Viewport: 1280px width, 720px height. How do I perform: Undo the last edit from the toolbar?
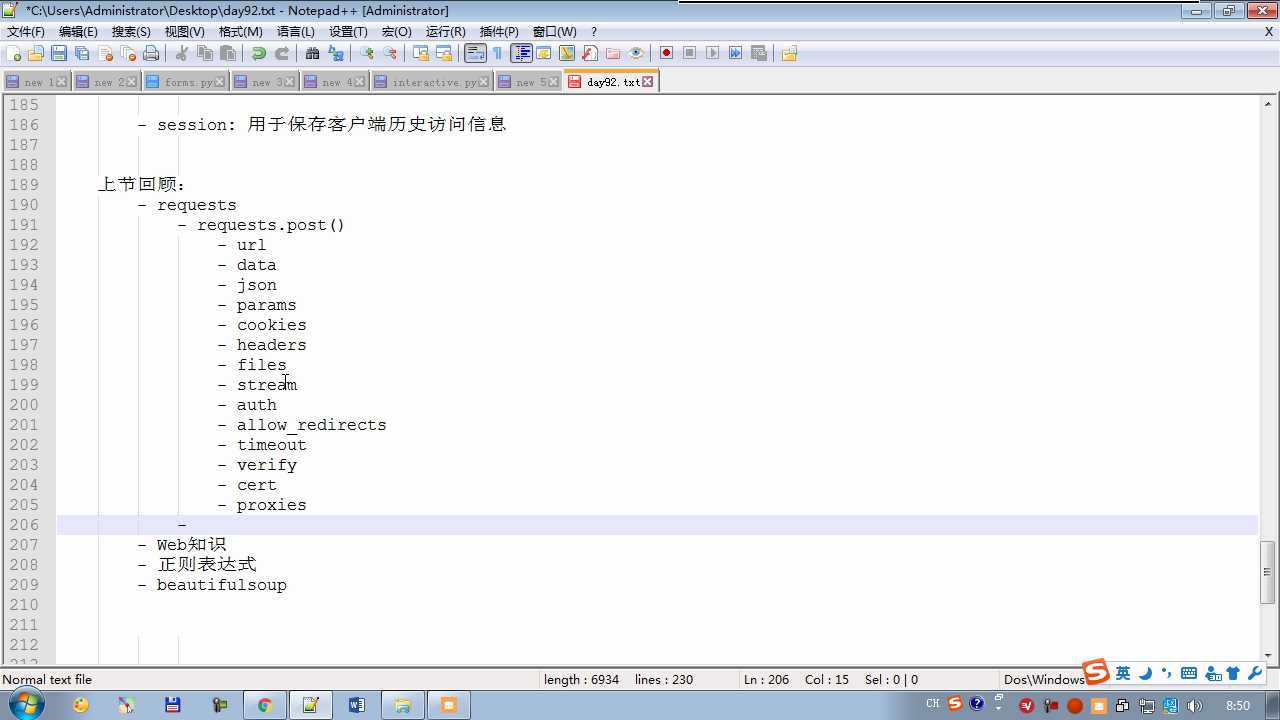[259, 53]
